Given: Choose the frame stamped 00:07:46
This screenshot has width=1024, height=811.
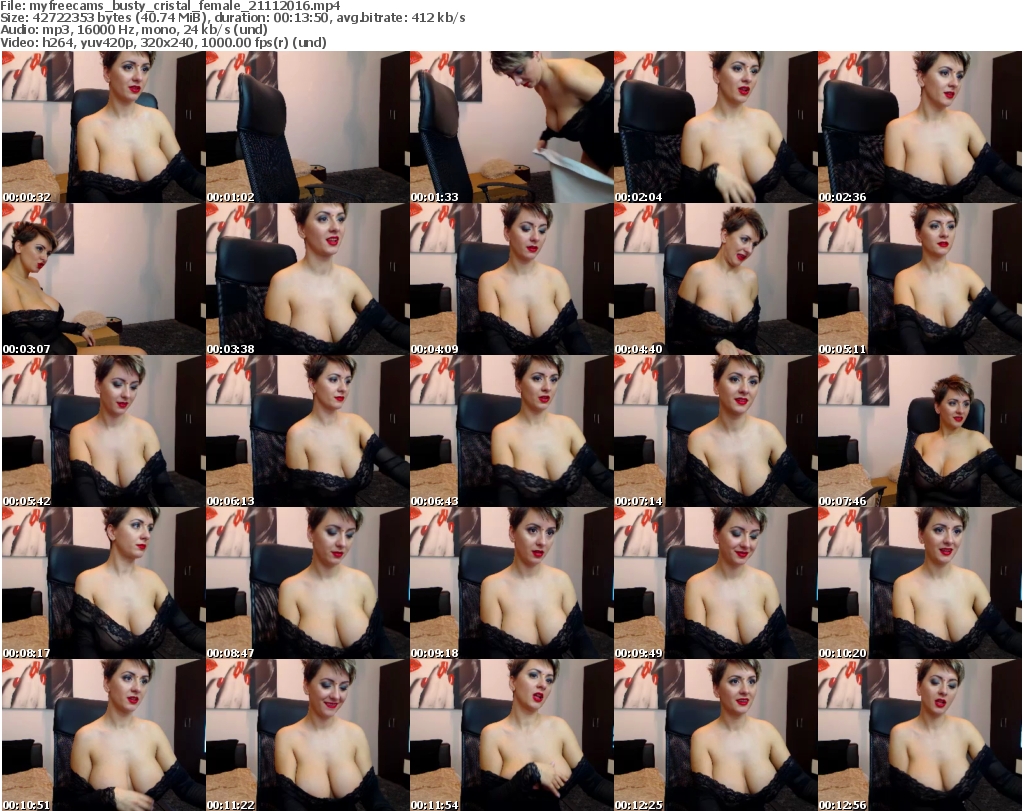Looking at the screenshot, I should [x=920, y=431].
